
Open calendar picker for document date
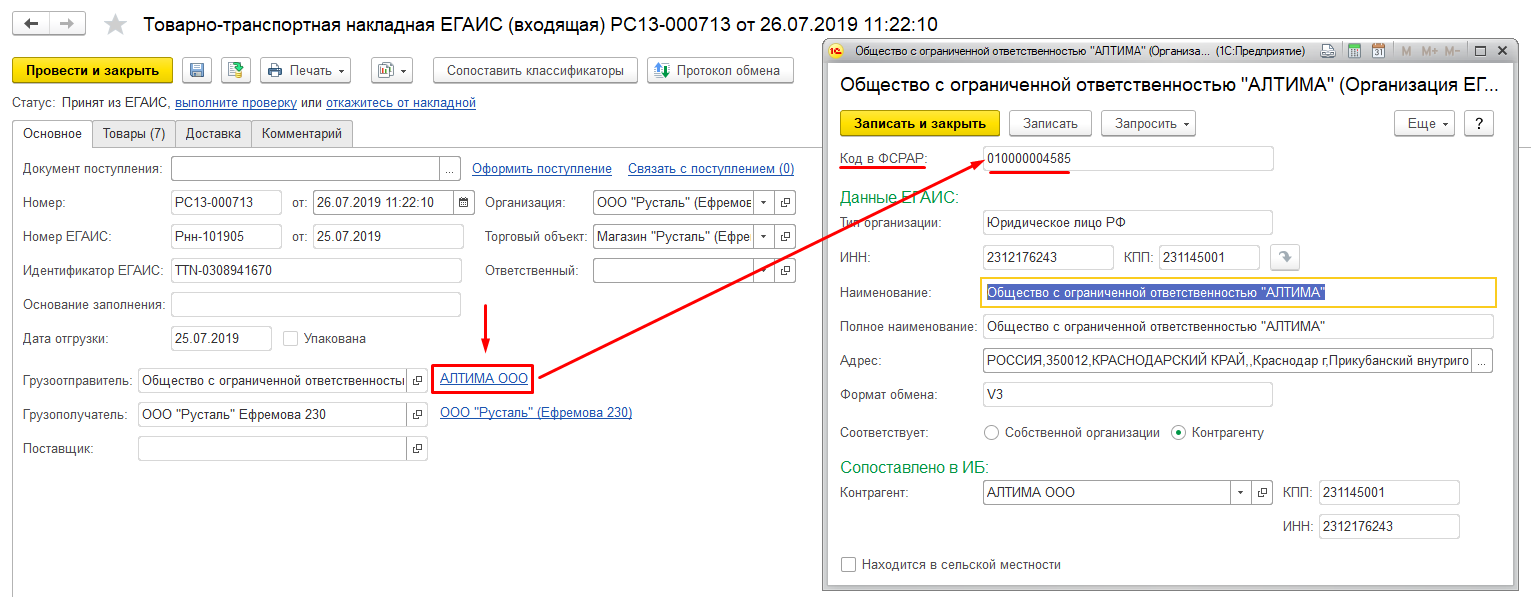click(463, 203)
